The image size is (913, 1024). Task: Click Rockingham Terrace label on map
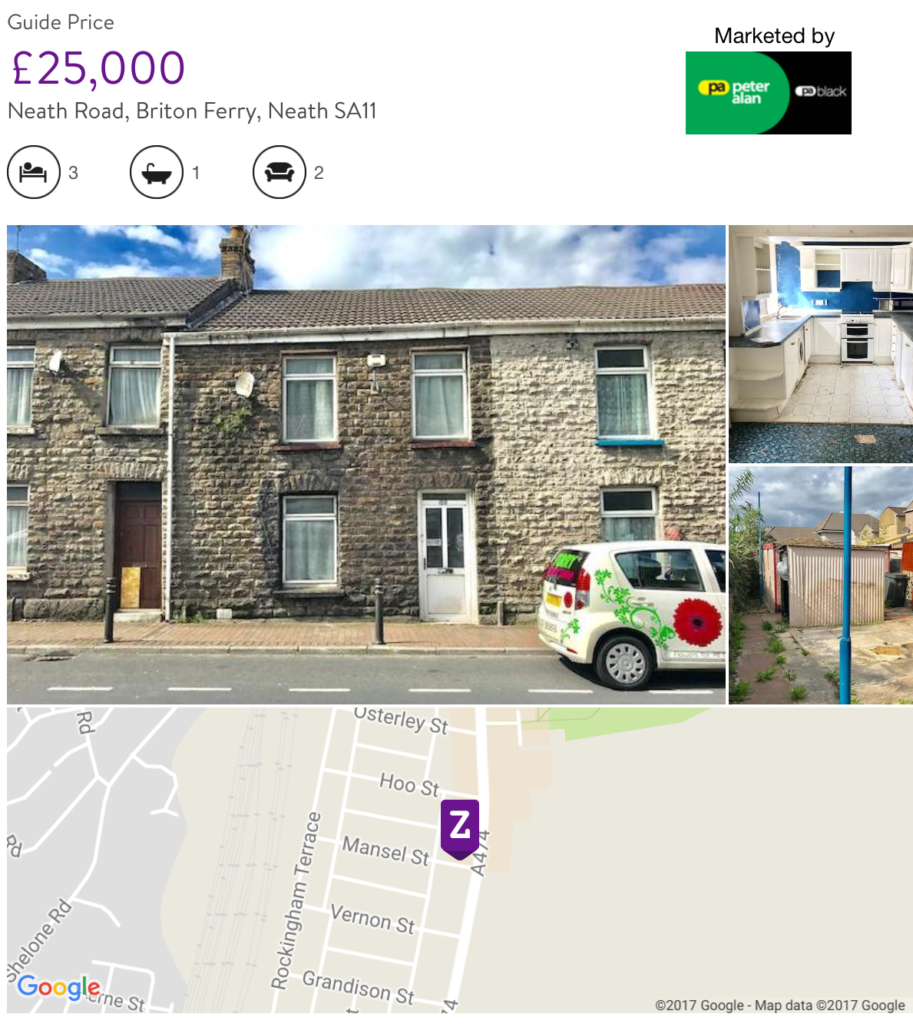point(296,901)
